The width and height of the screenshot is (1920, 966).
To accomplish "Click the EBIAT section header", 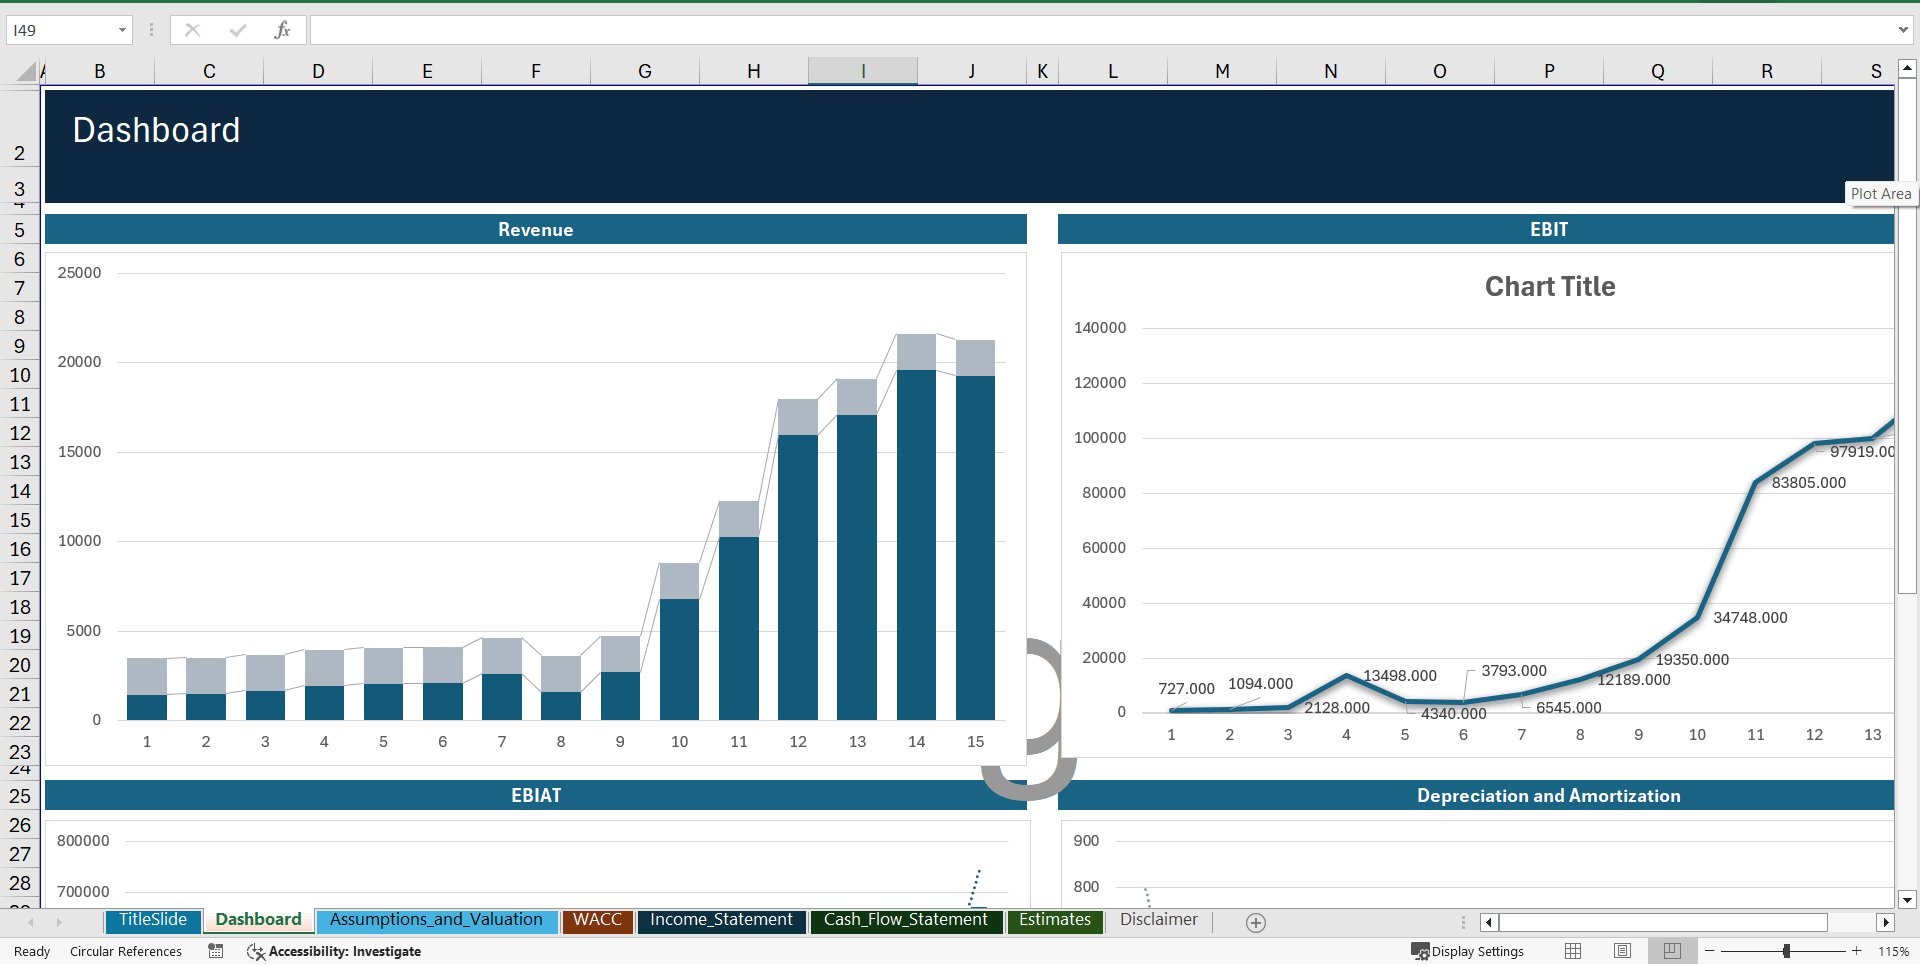I will [536, 795].
